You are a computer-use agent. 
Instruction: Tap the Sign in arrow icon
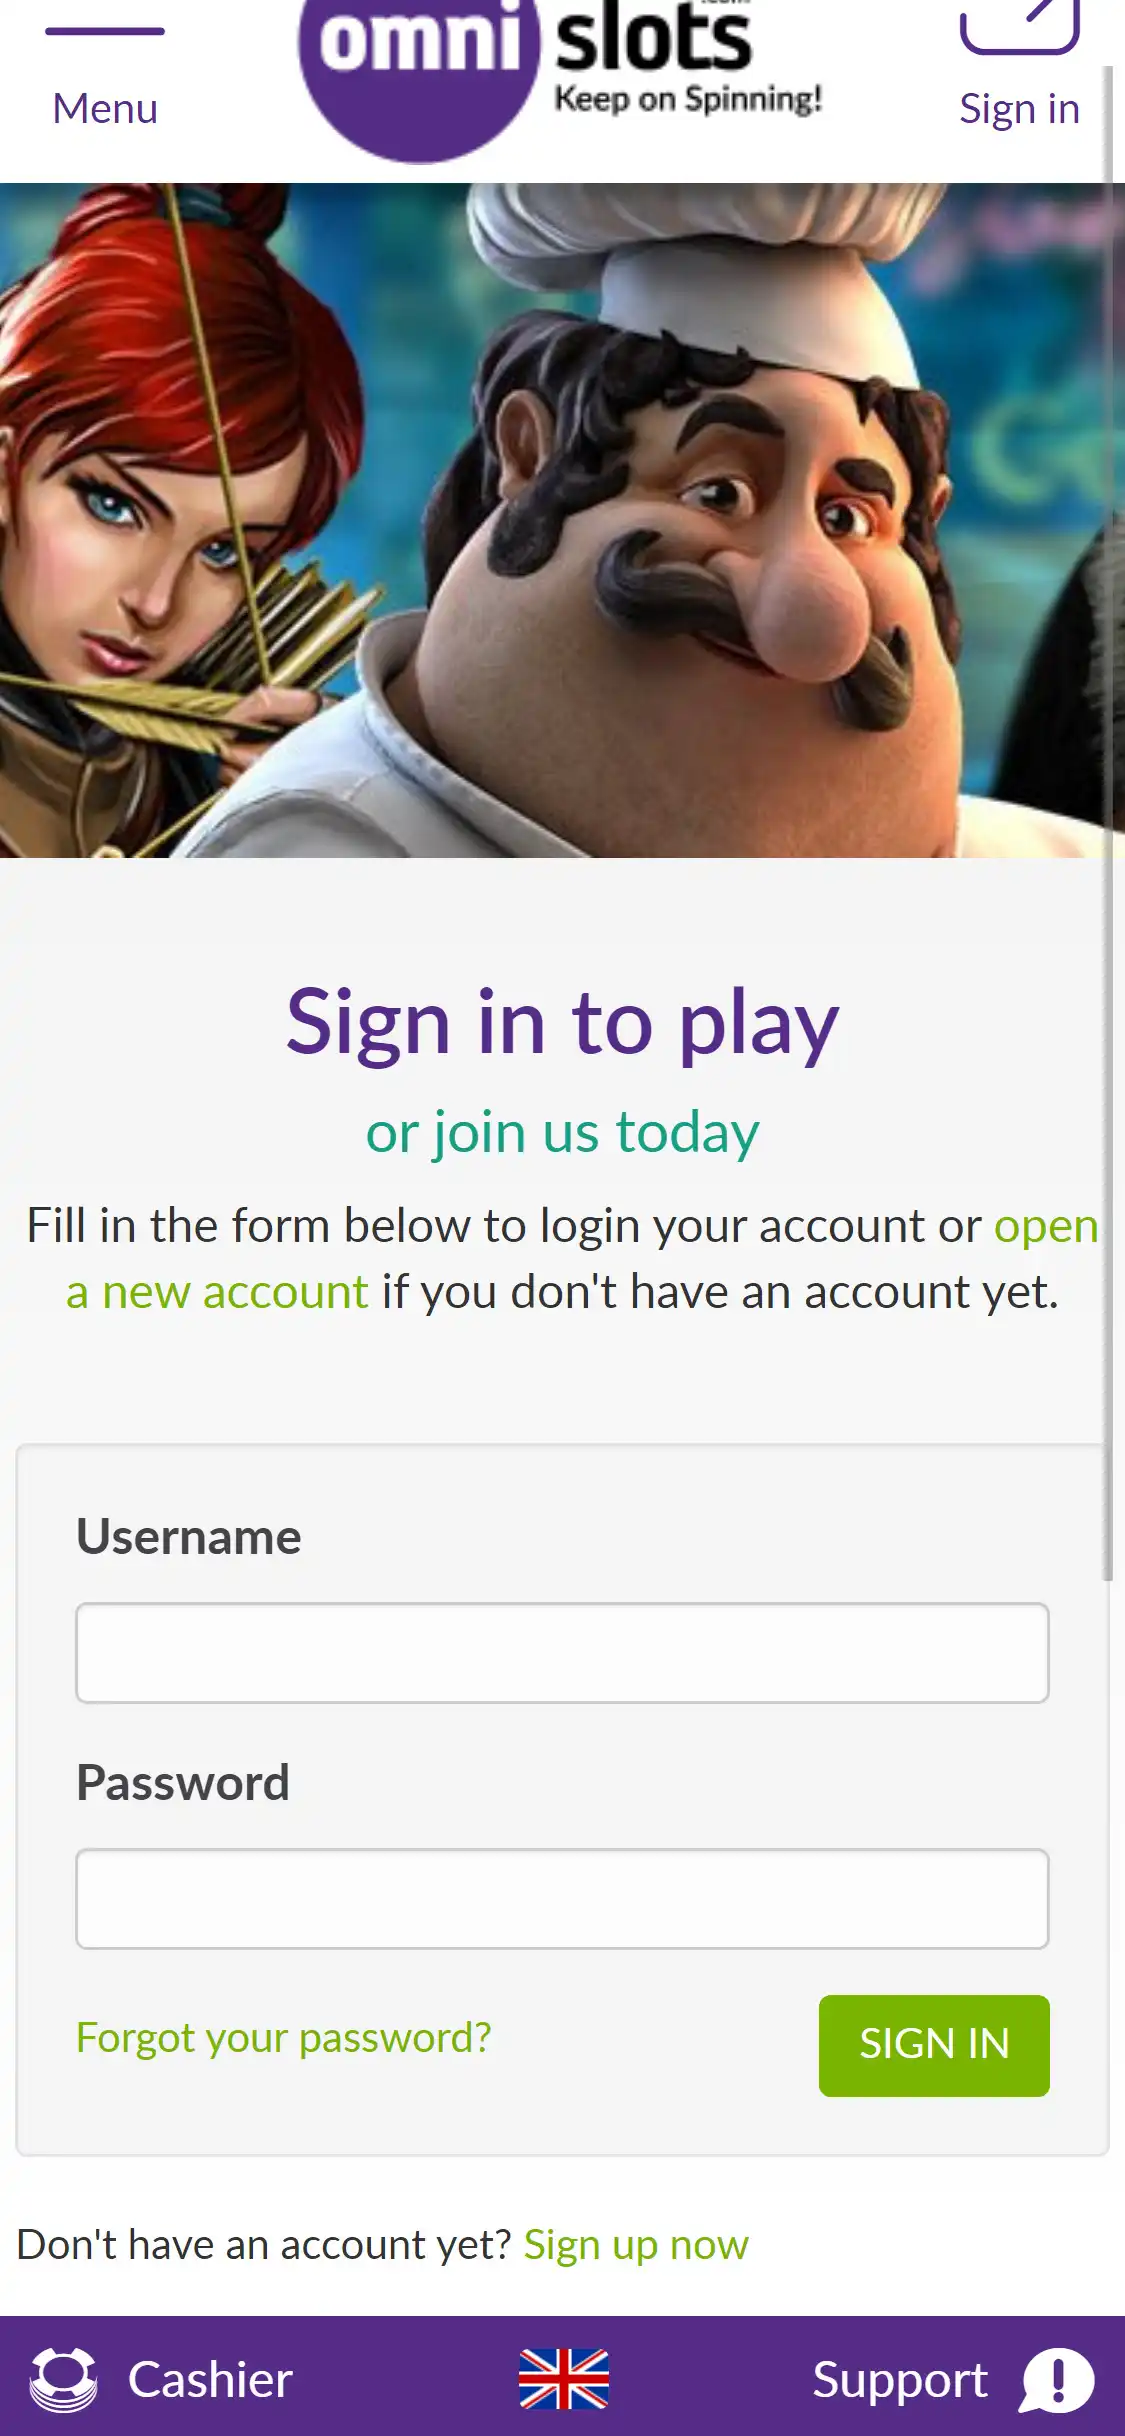point(1019,26)
